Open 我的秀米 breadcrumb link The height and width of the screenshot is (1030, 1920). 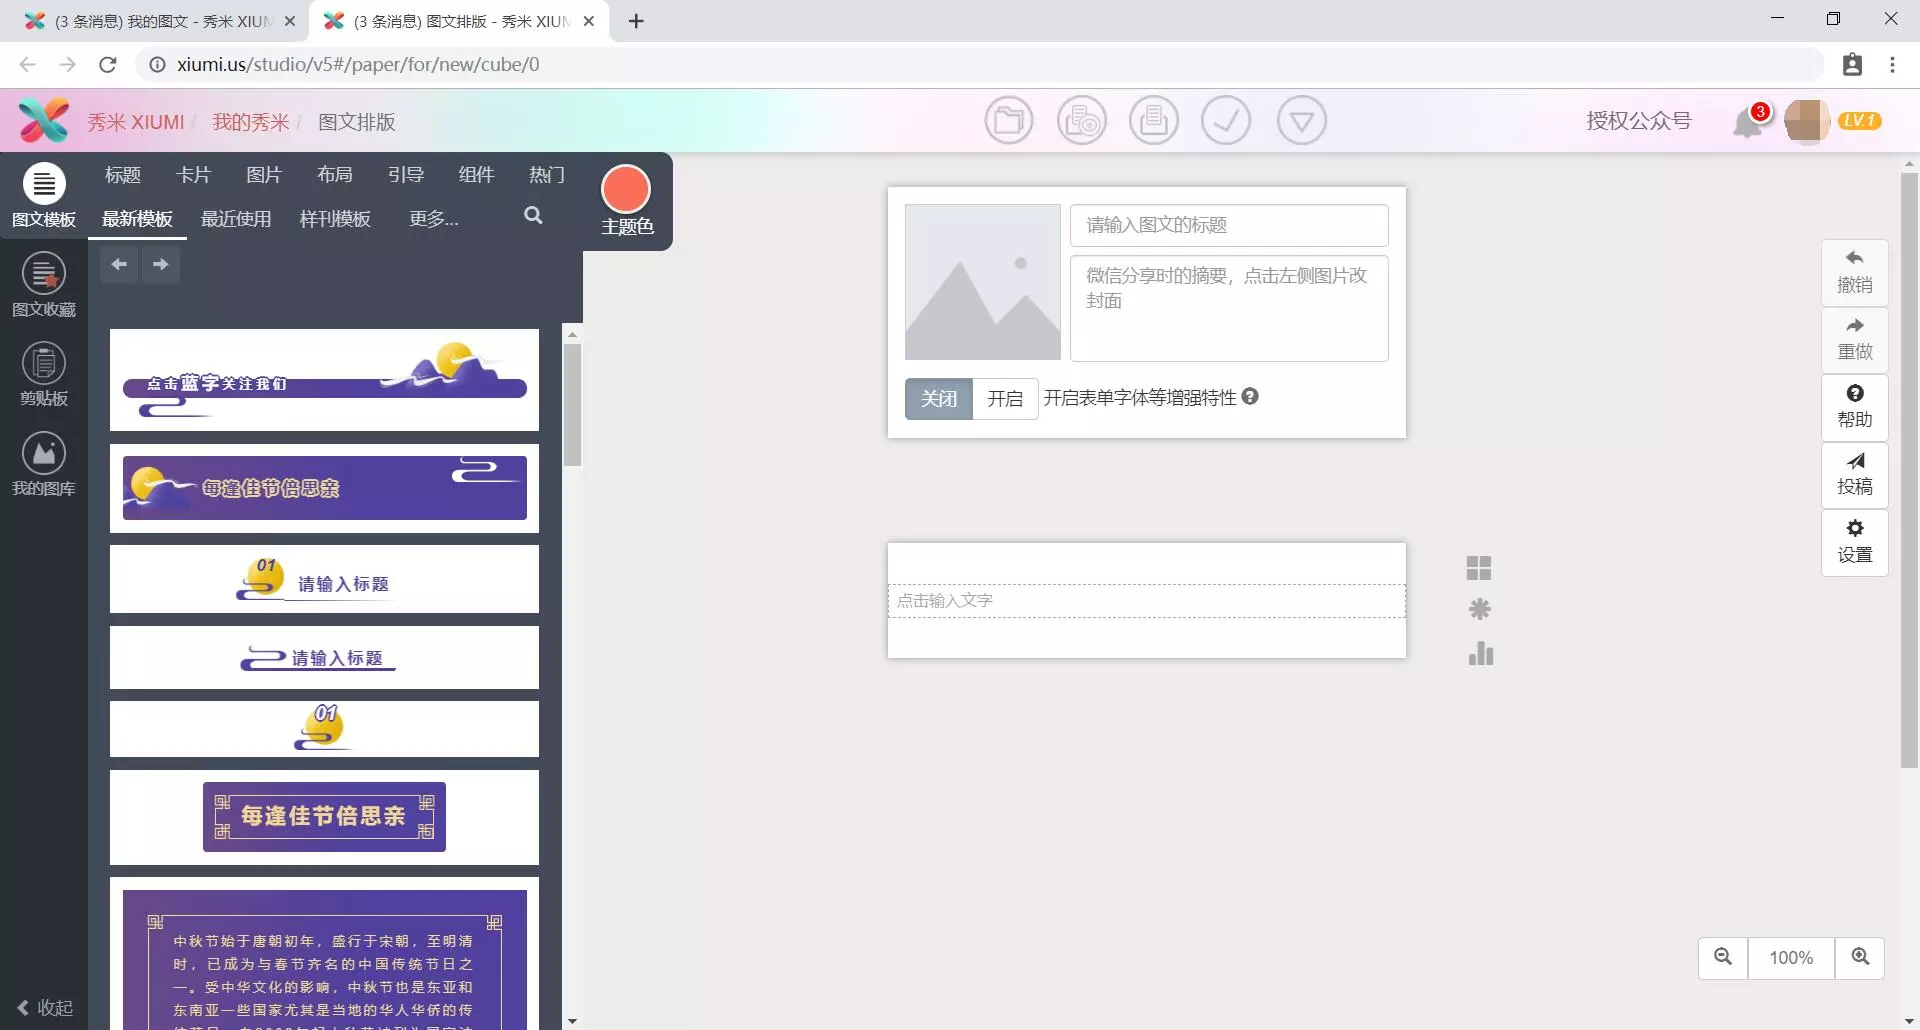tap(250, 122)
